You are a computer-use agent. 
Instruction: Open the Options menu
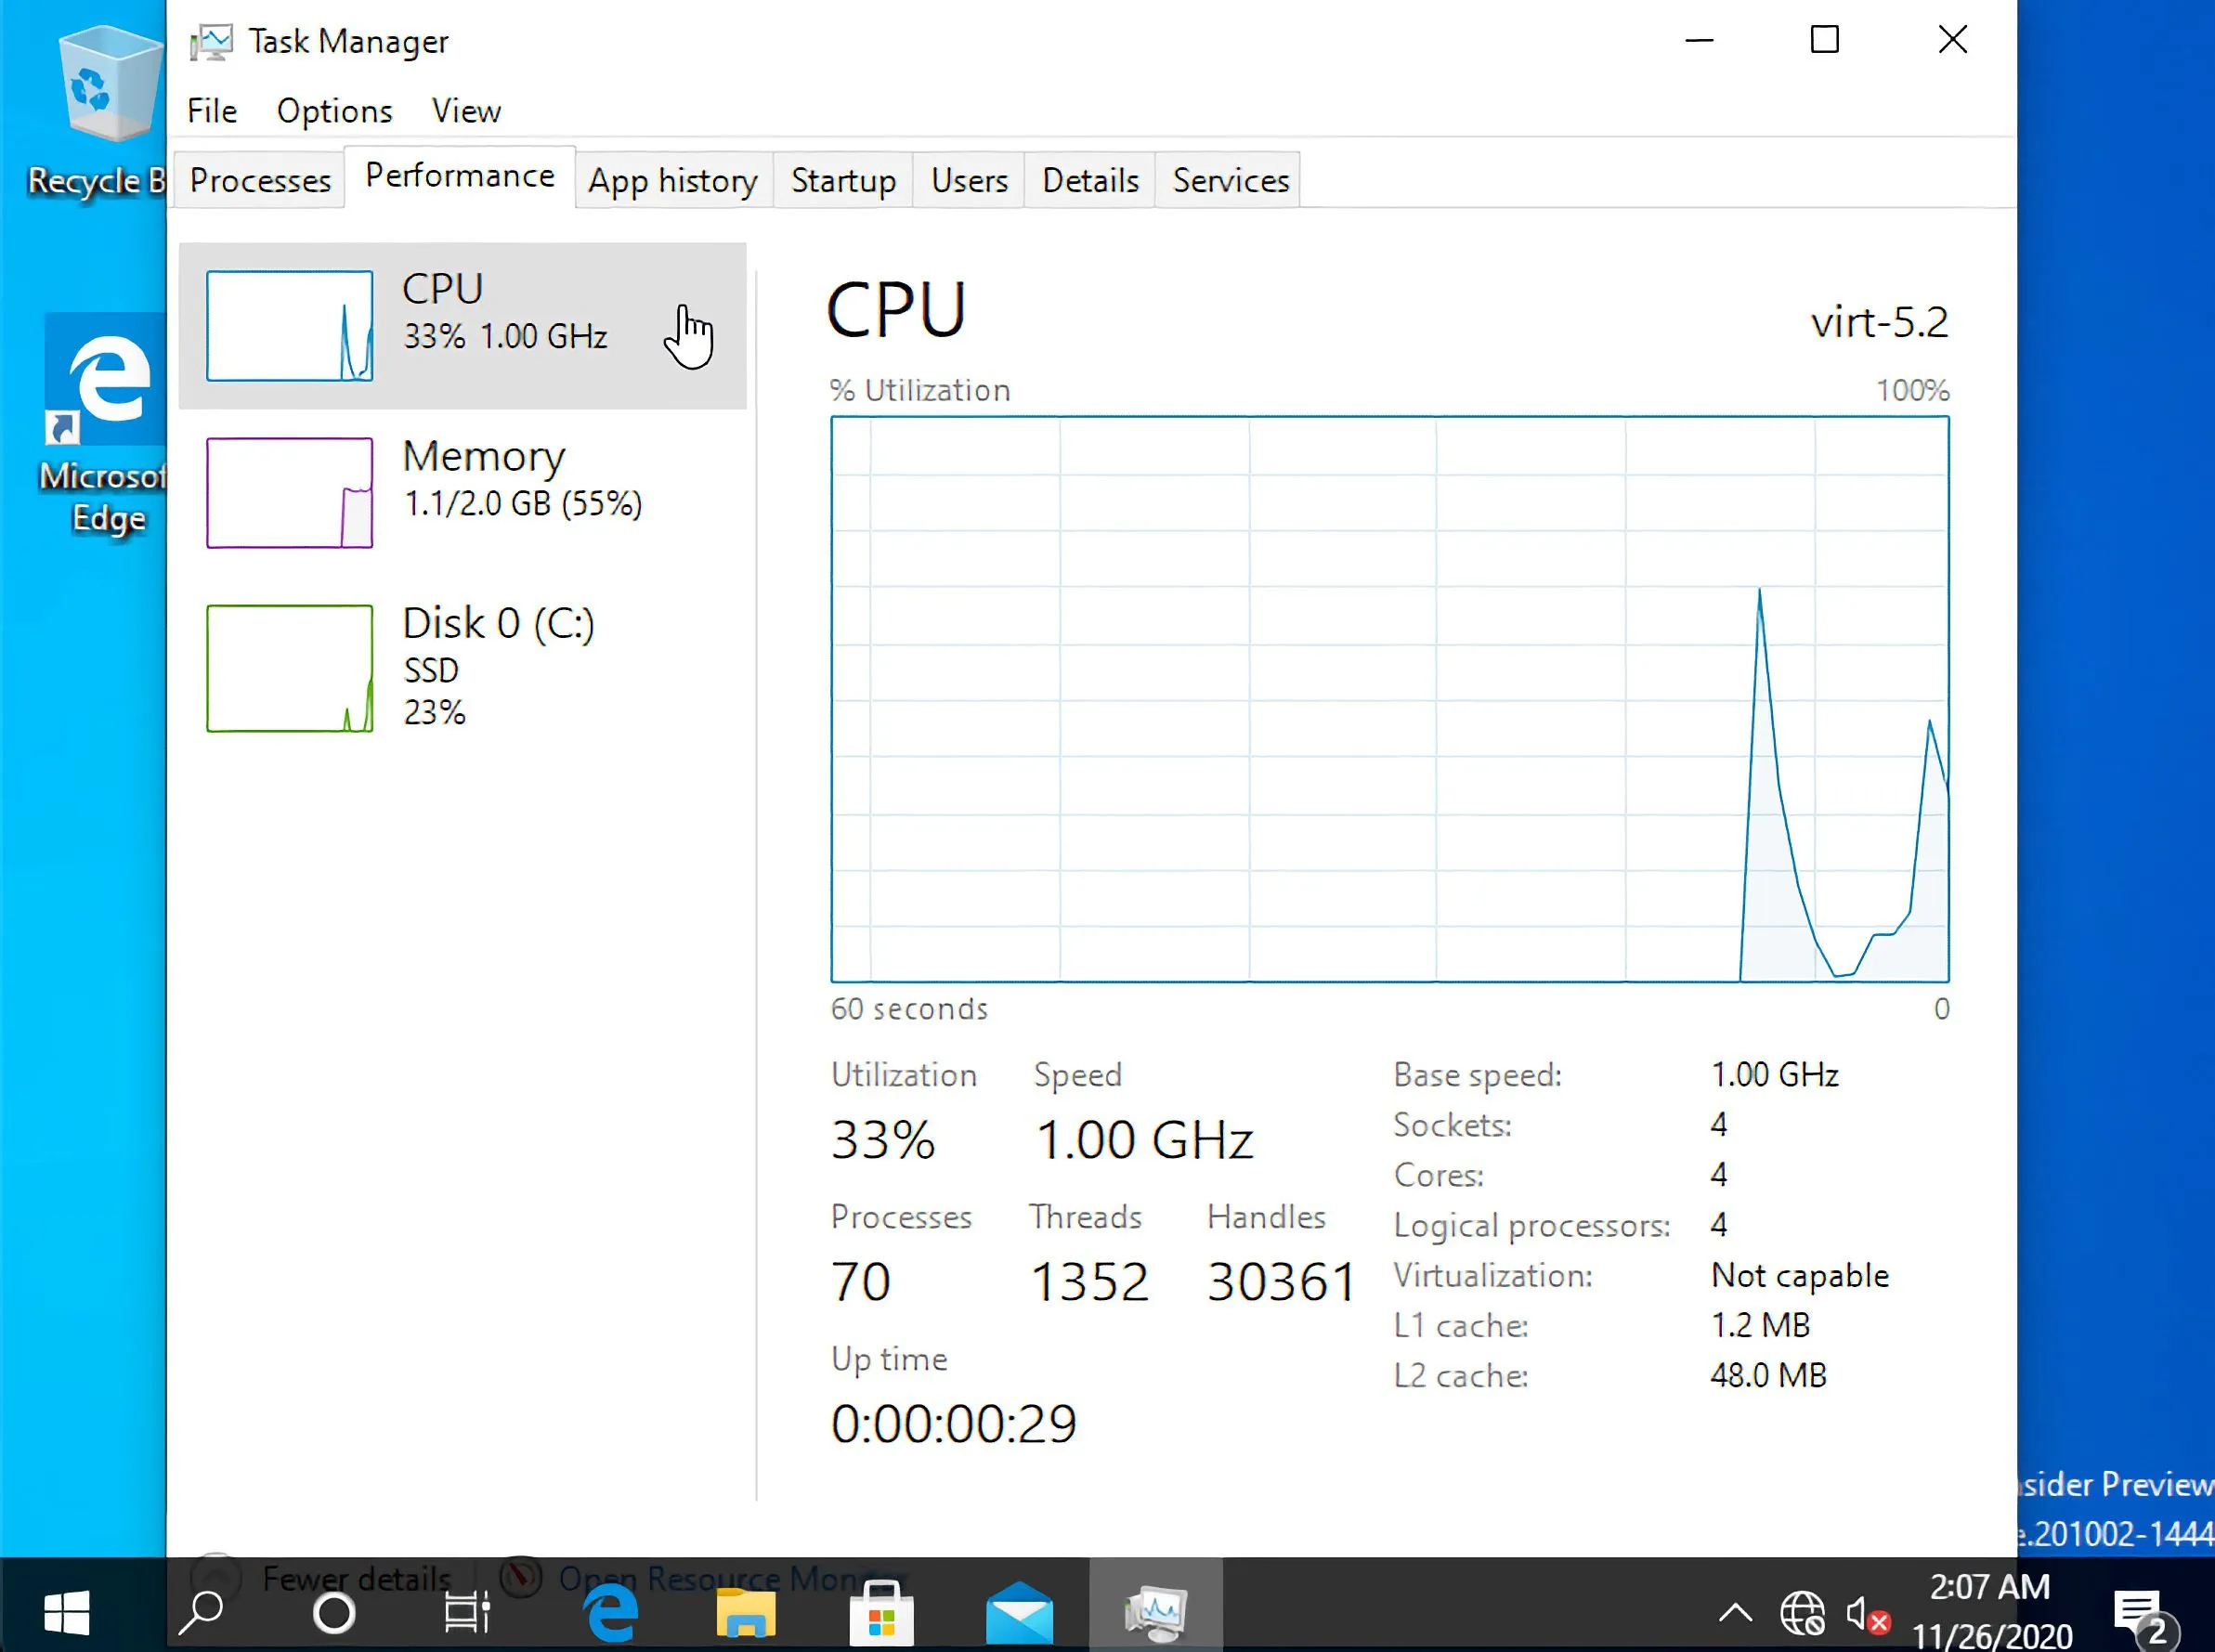[x=334, y=111]
